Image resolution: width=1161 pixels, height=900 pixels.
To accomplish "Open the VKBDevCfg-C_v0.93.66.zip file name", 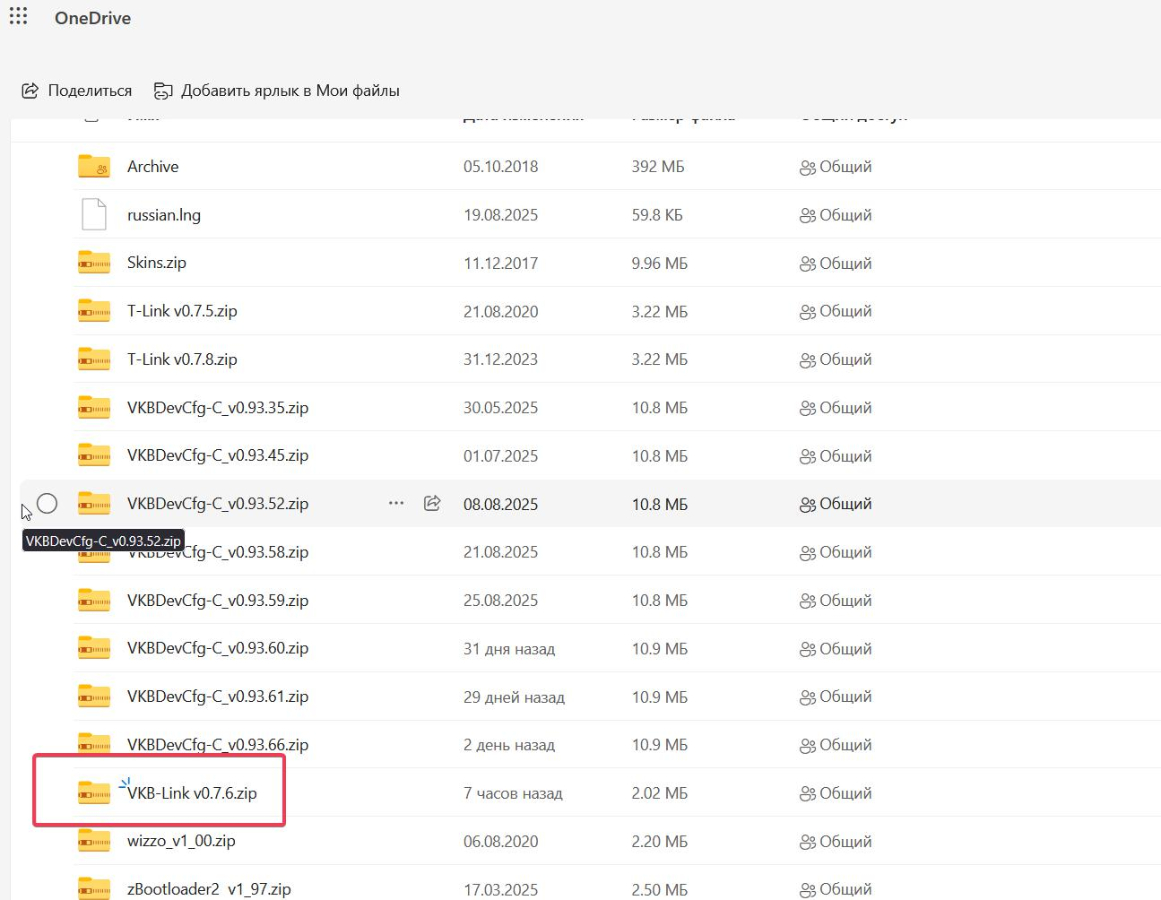I will 217,745.
